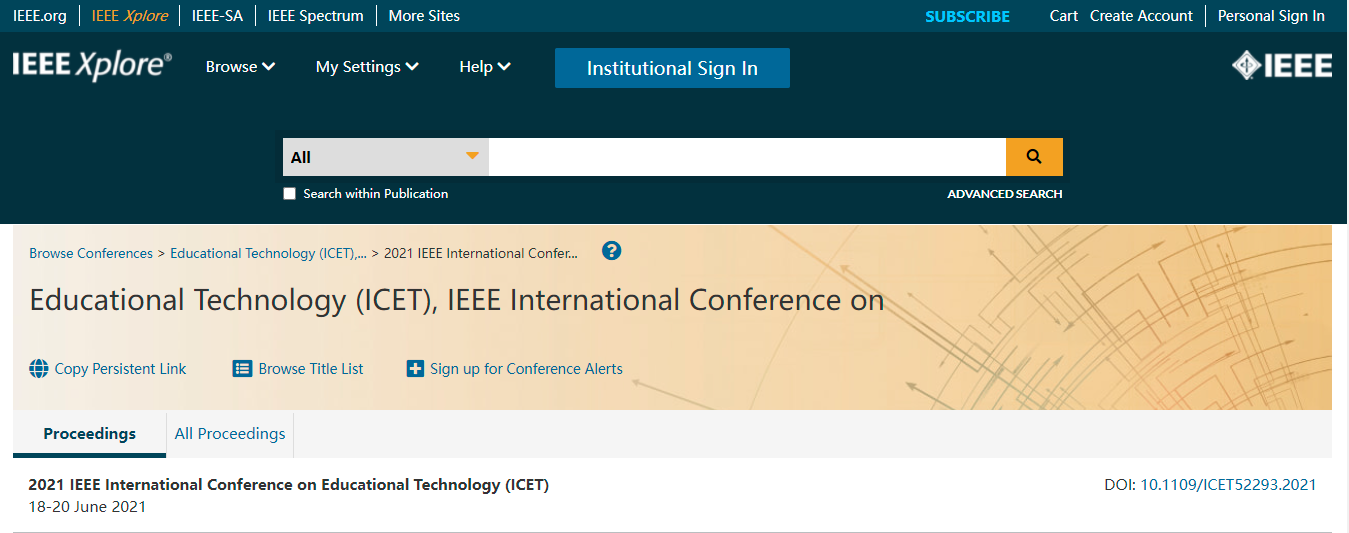Viewport: 1349px width, 533px height.
Task: Open Browse Title List link
Action: pyautogui.click(x=311, y=369)
